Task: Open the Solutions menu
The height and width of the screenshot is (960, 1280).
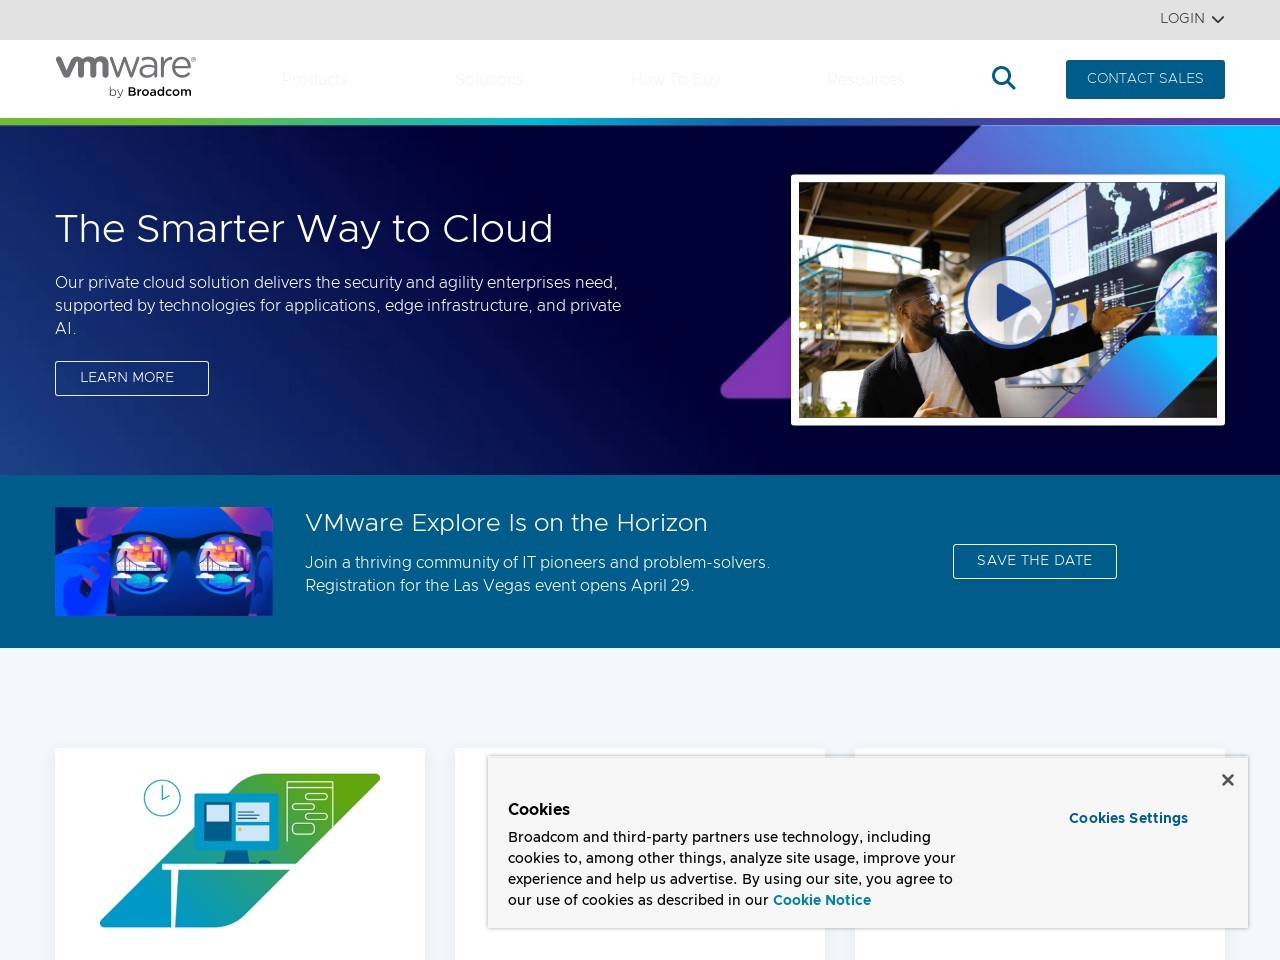Action: tap(489, 79)
